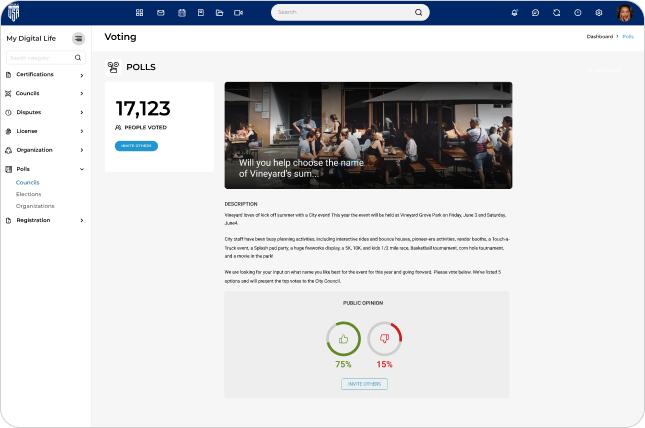Select Elections under Polls
The width and height of the screenshot is (645, 428).
[x=28, y=194]
